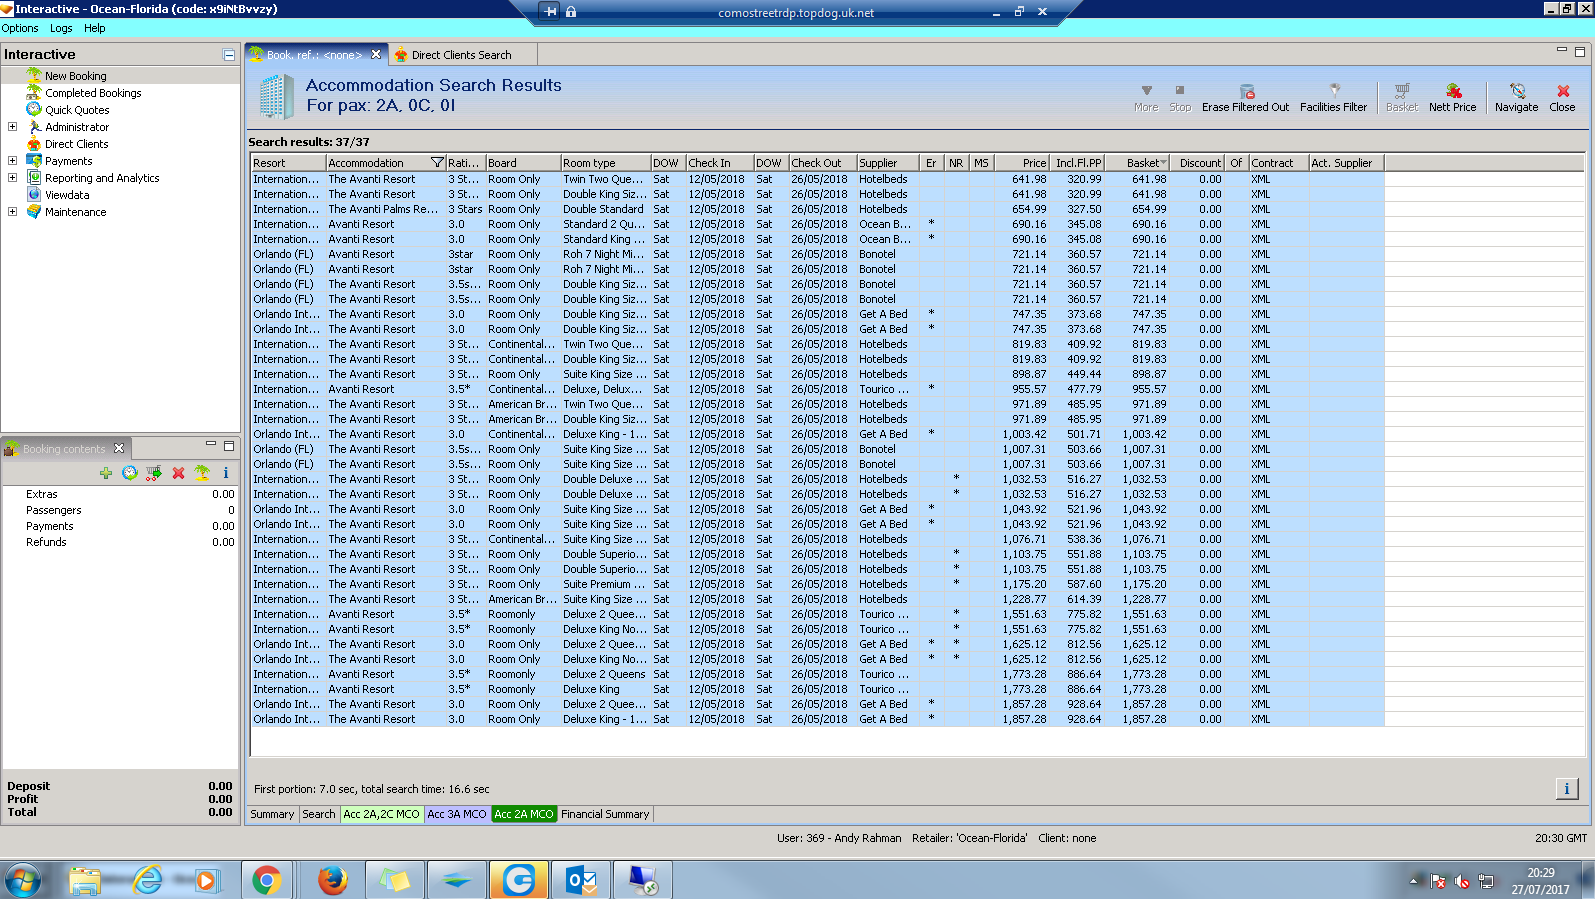Click the palm tree icon in Booking contents toolbar
The width and height of the screenshot is (1595, 899).
tap(202, 473)
